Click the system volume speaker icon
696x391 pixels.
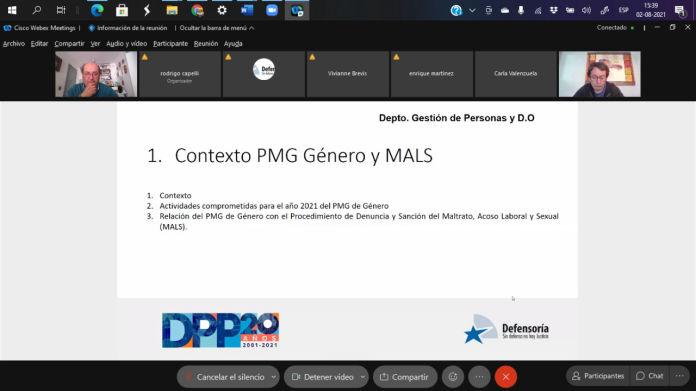tap(586, 10)
